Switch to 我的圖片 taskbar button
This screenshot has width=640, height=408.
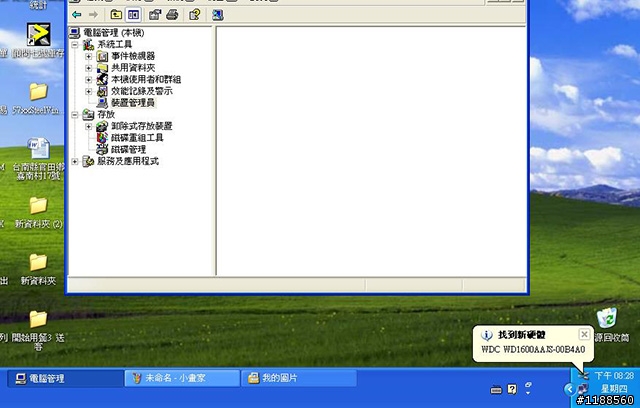(x=299, y=379)
